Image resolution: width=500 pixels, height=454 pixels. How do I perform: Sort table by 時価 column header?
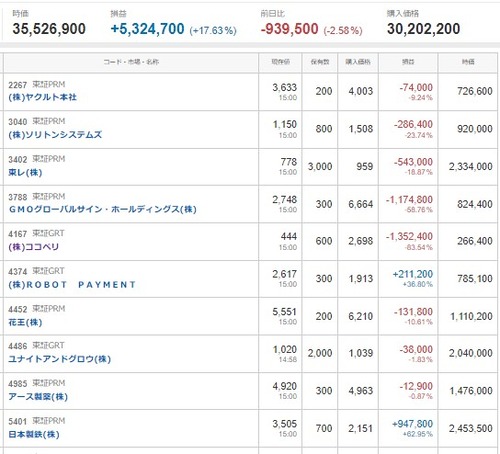coord(468,62)
